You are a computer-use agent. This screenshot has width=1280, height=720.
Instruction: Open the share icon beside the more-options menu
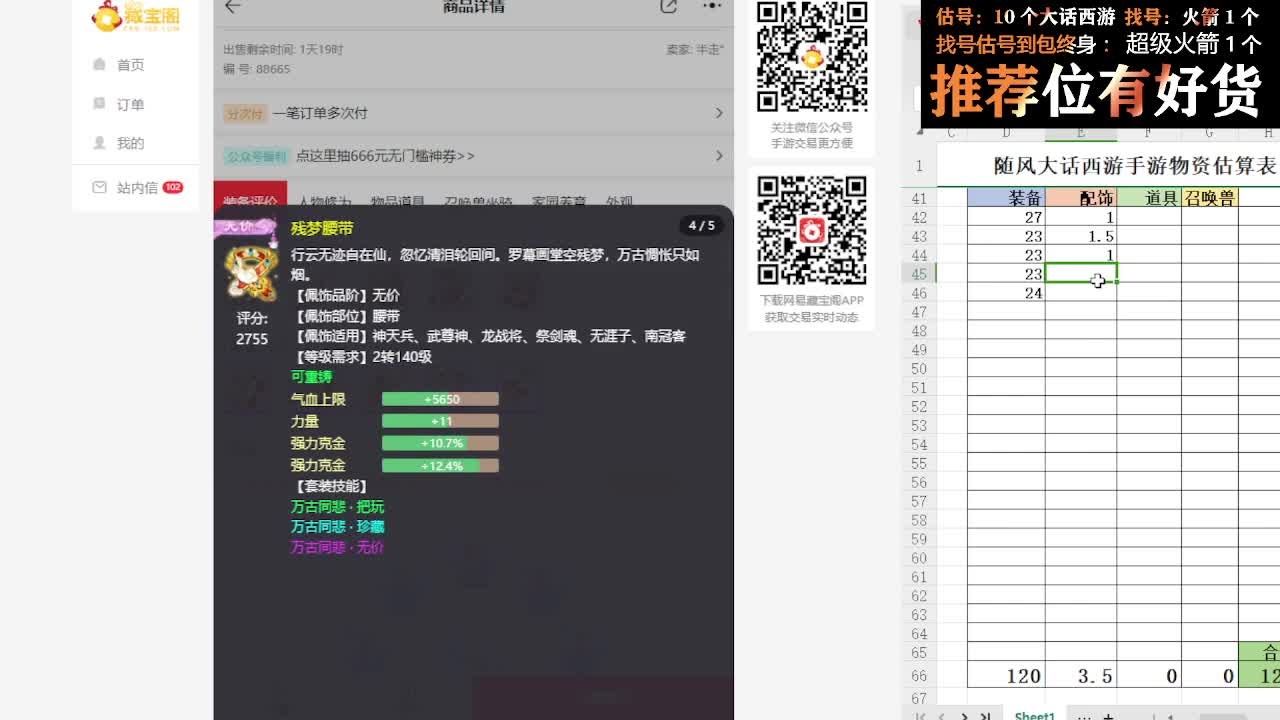pyautogui.click(x=668, y=7)
